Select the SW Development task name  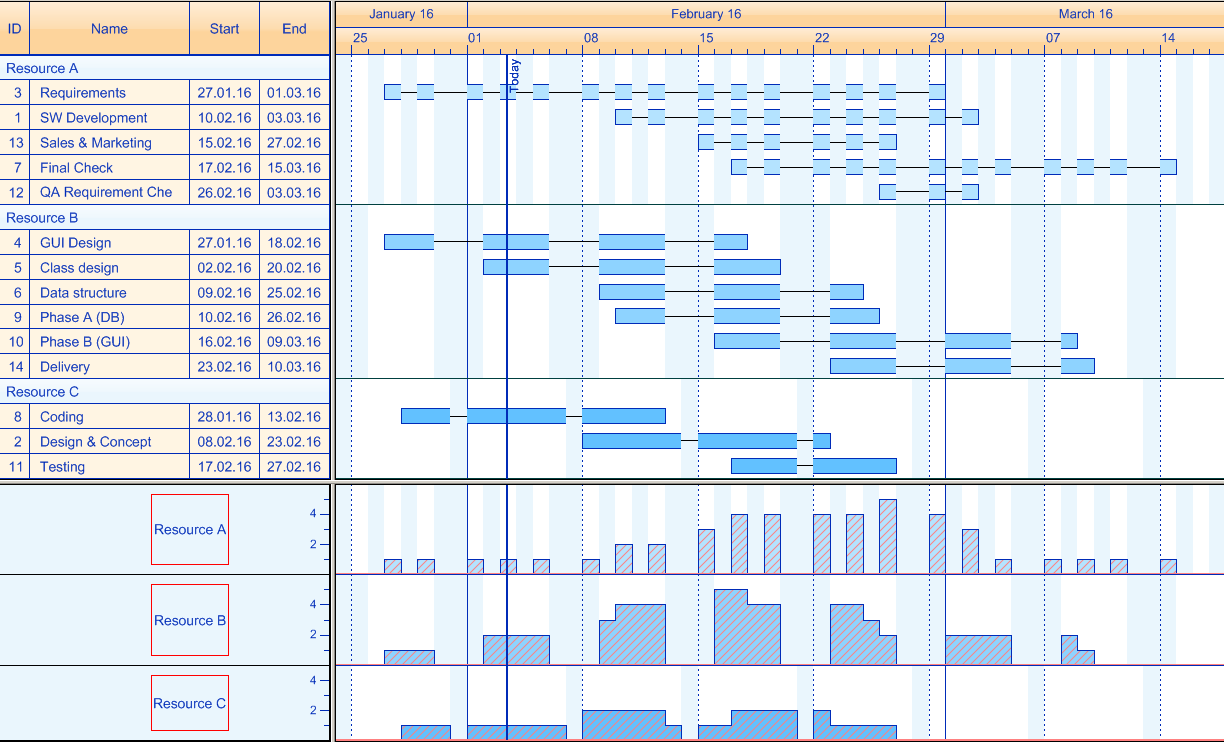click(x=94, y=118)
